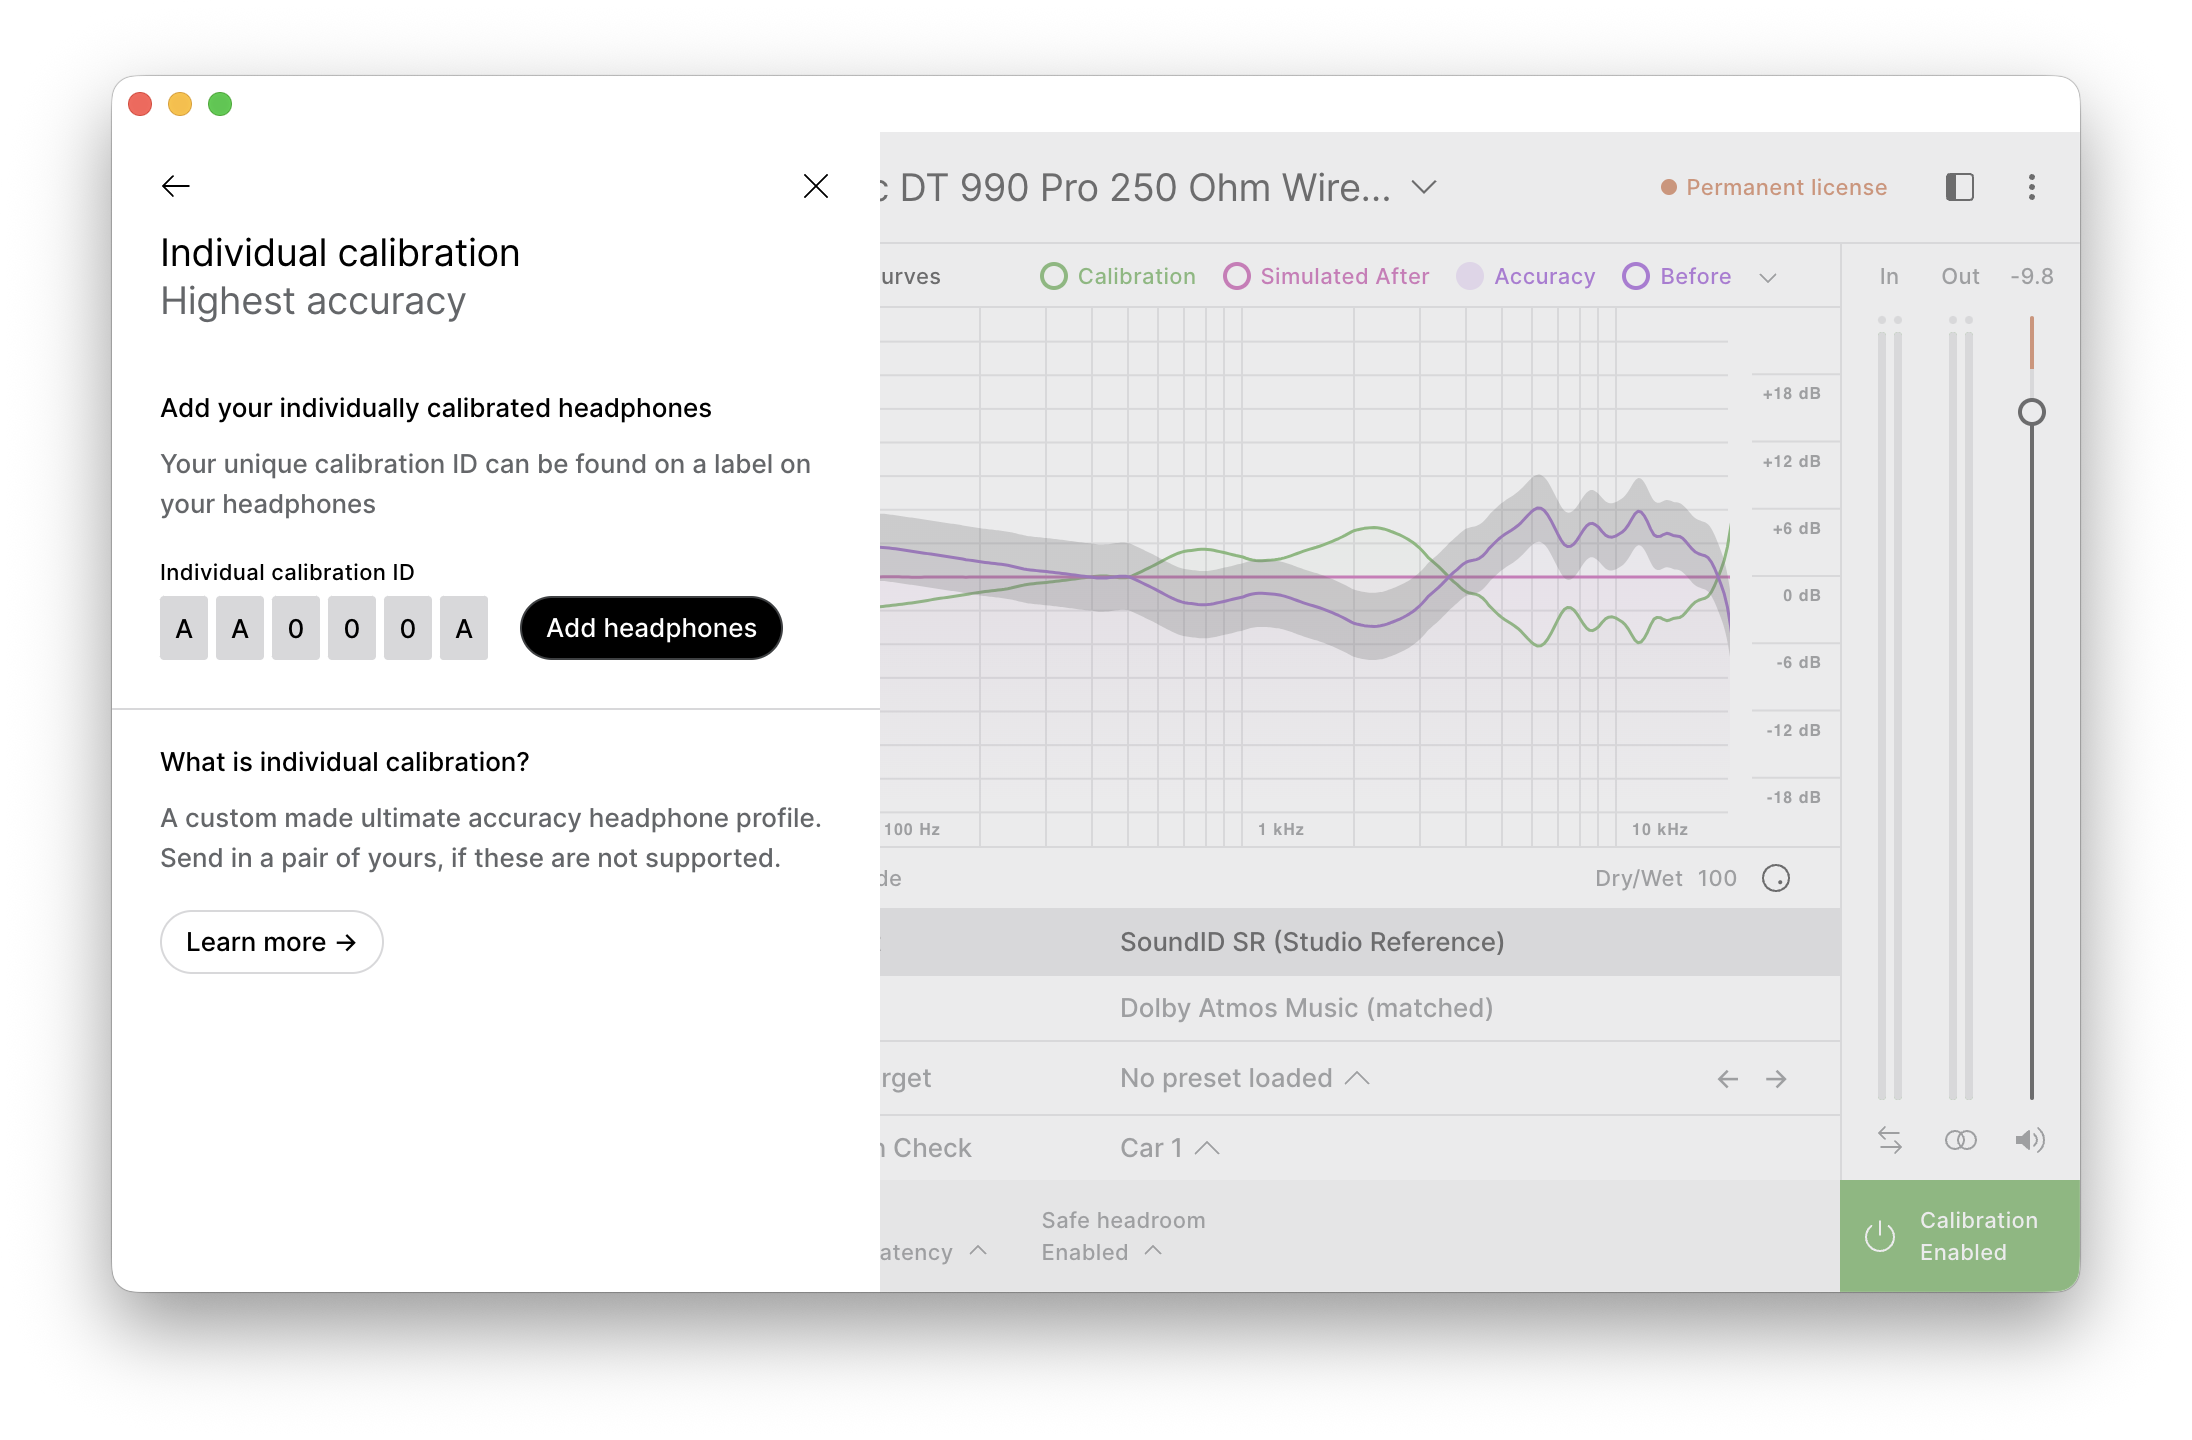Click the Dry/Wet knob
This screenshot has width=2192, height=1440.
1776,878
